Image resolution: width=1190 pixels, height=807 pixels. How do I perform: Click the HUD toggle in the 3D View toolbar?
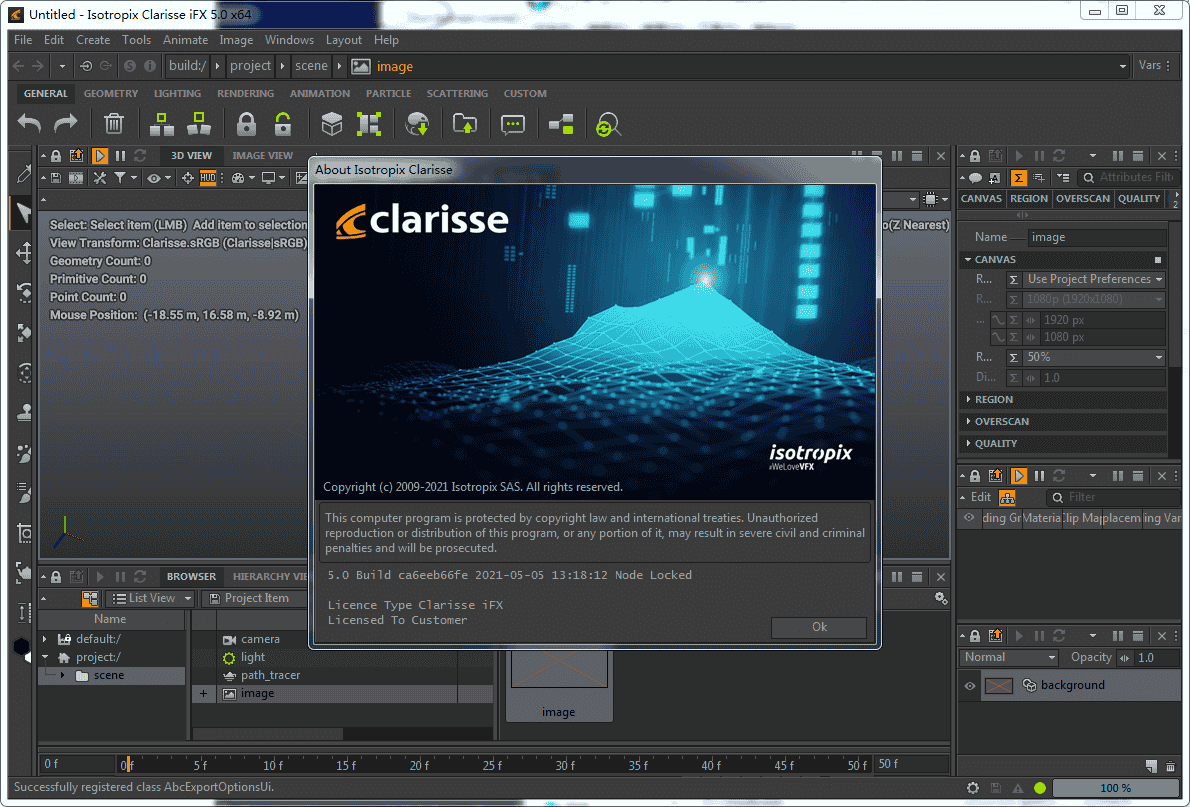(x=208, y=177)
